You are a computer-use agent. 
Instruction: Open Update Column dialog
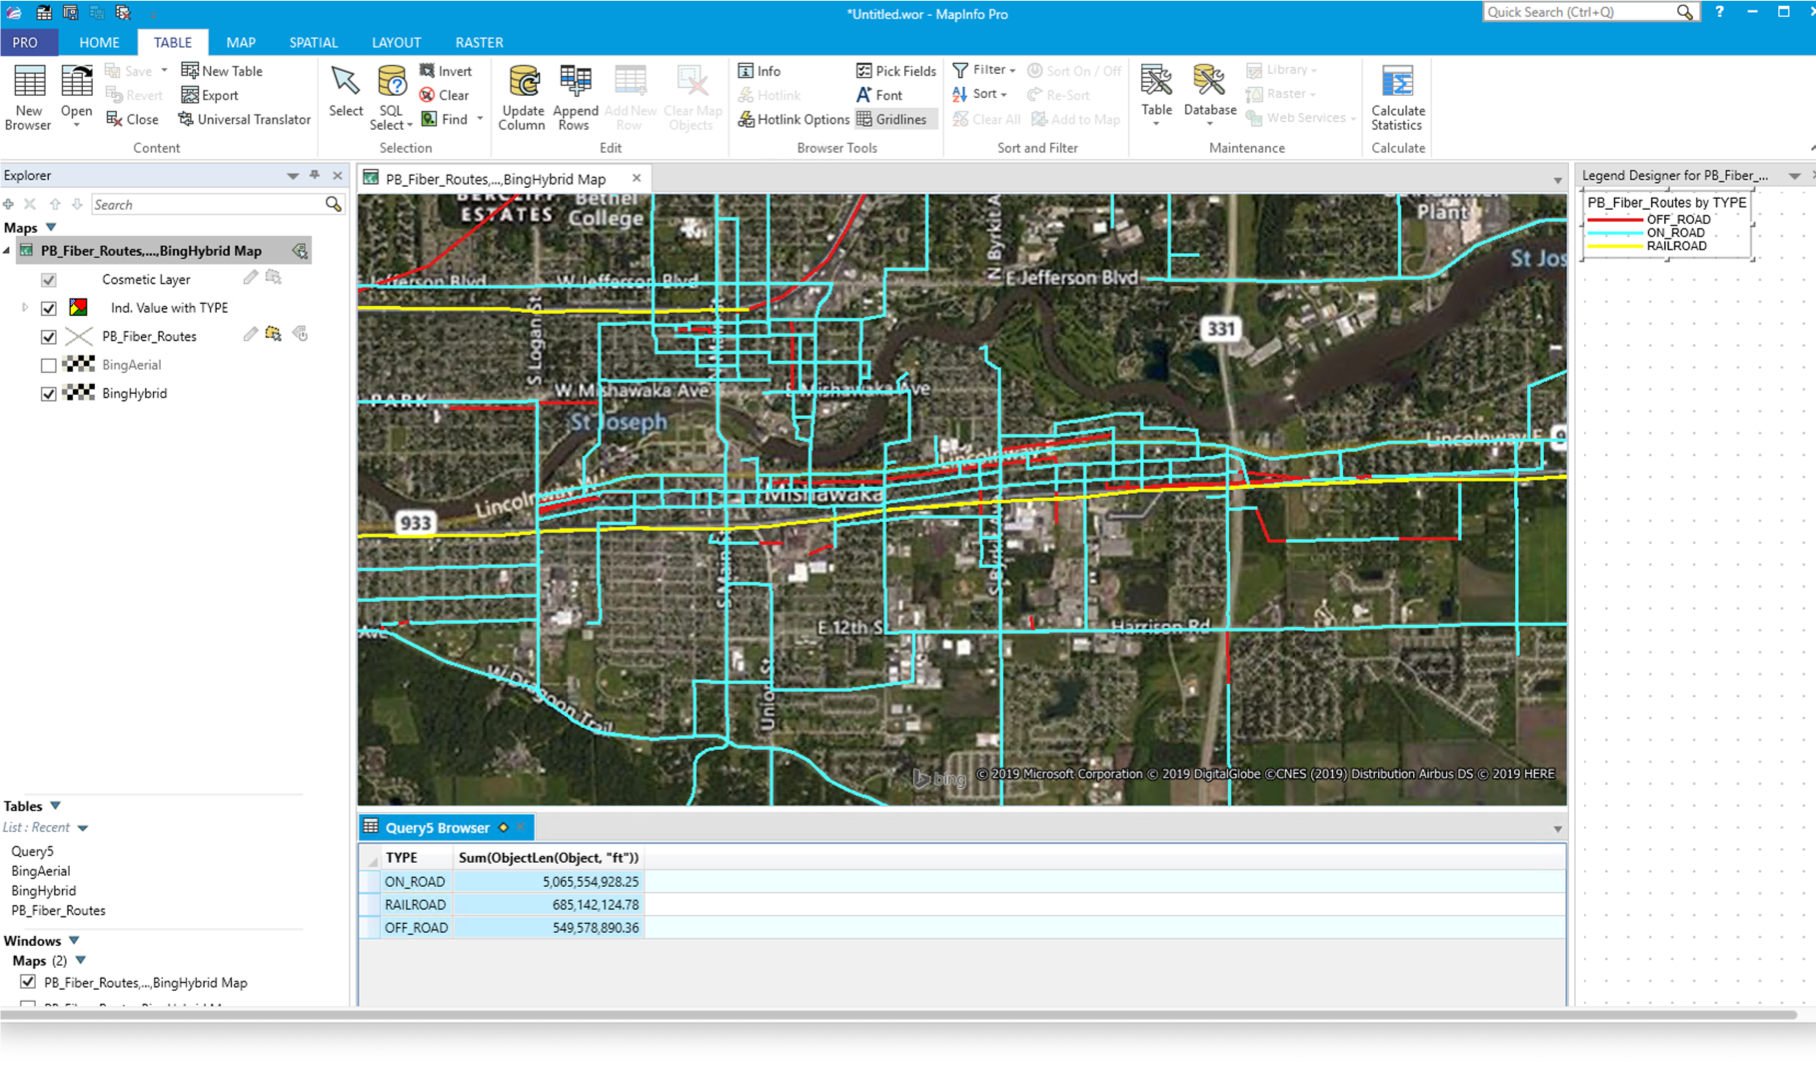click(522, 97)
